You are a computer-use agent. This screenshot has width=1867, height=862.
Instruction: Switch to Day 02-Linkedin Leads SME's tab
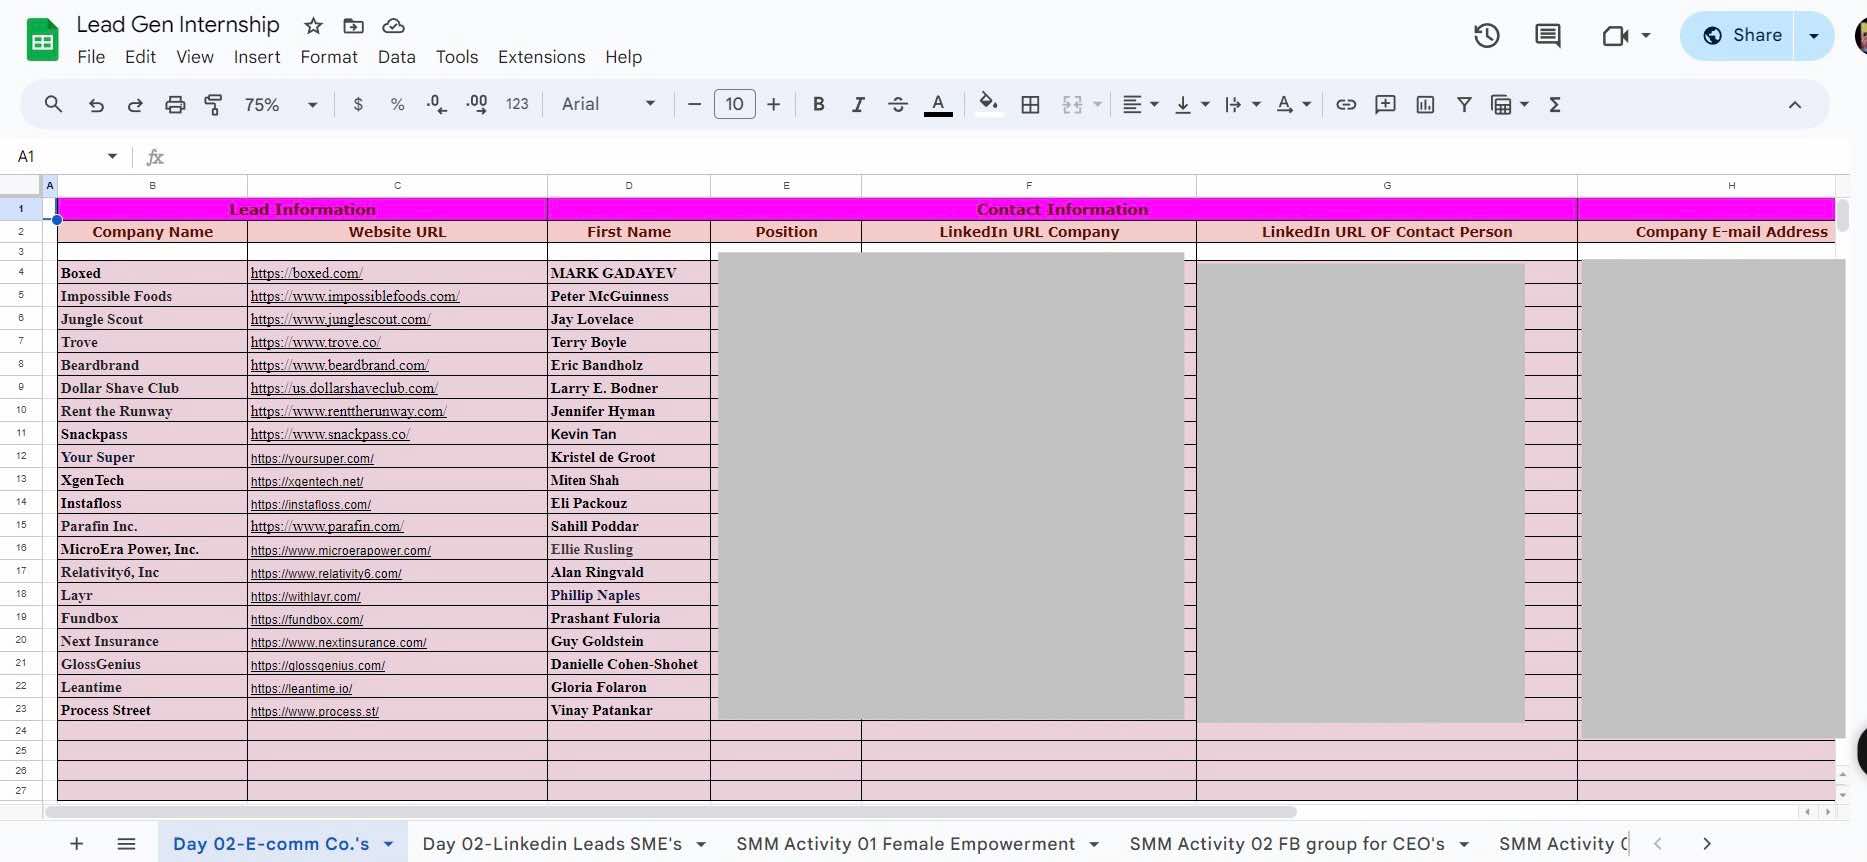(552, 844)
